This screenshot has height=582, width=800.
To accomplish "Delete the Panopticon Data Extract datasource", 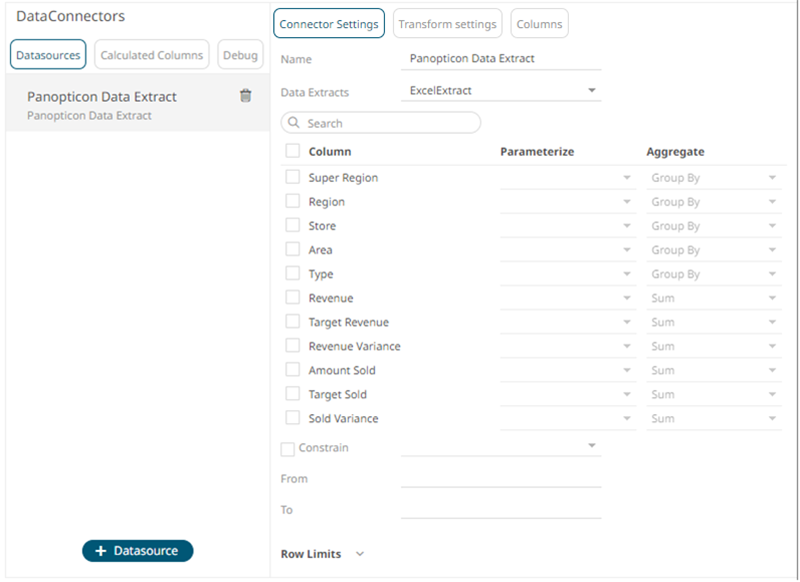I will coord(246,96).
